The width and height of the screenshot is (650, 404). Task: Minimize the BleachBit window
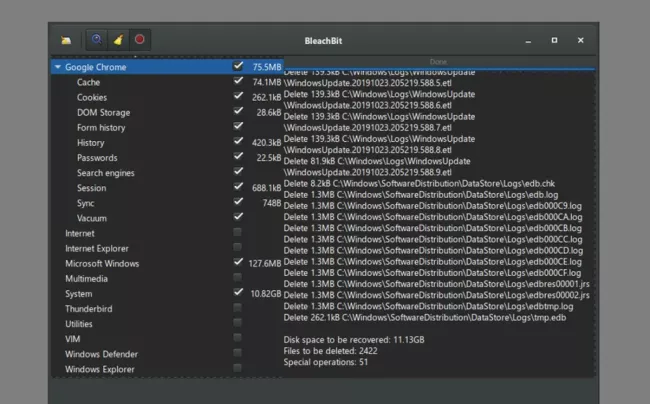528,41
